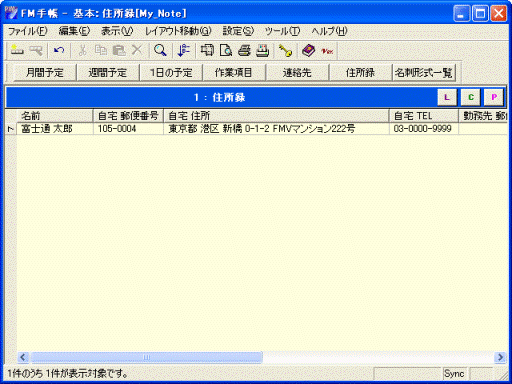Image resolution: width=512 pixels, height=384 pixels.
Task: Close the FM手帳 window
Action: point(499,14)
